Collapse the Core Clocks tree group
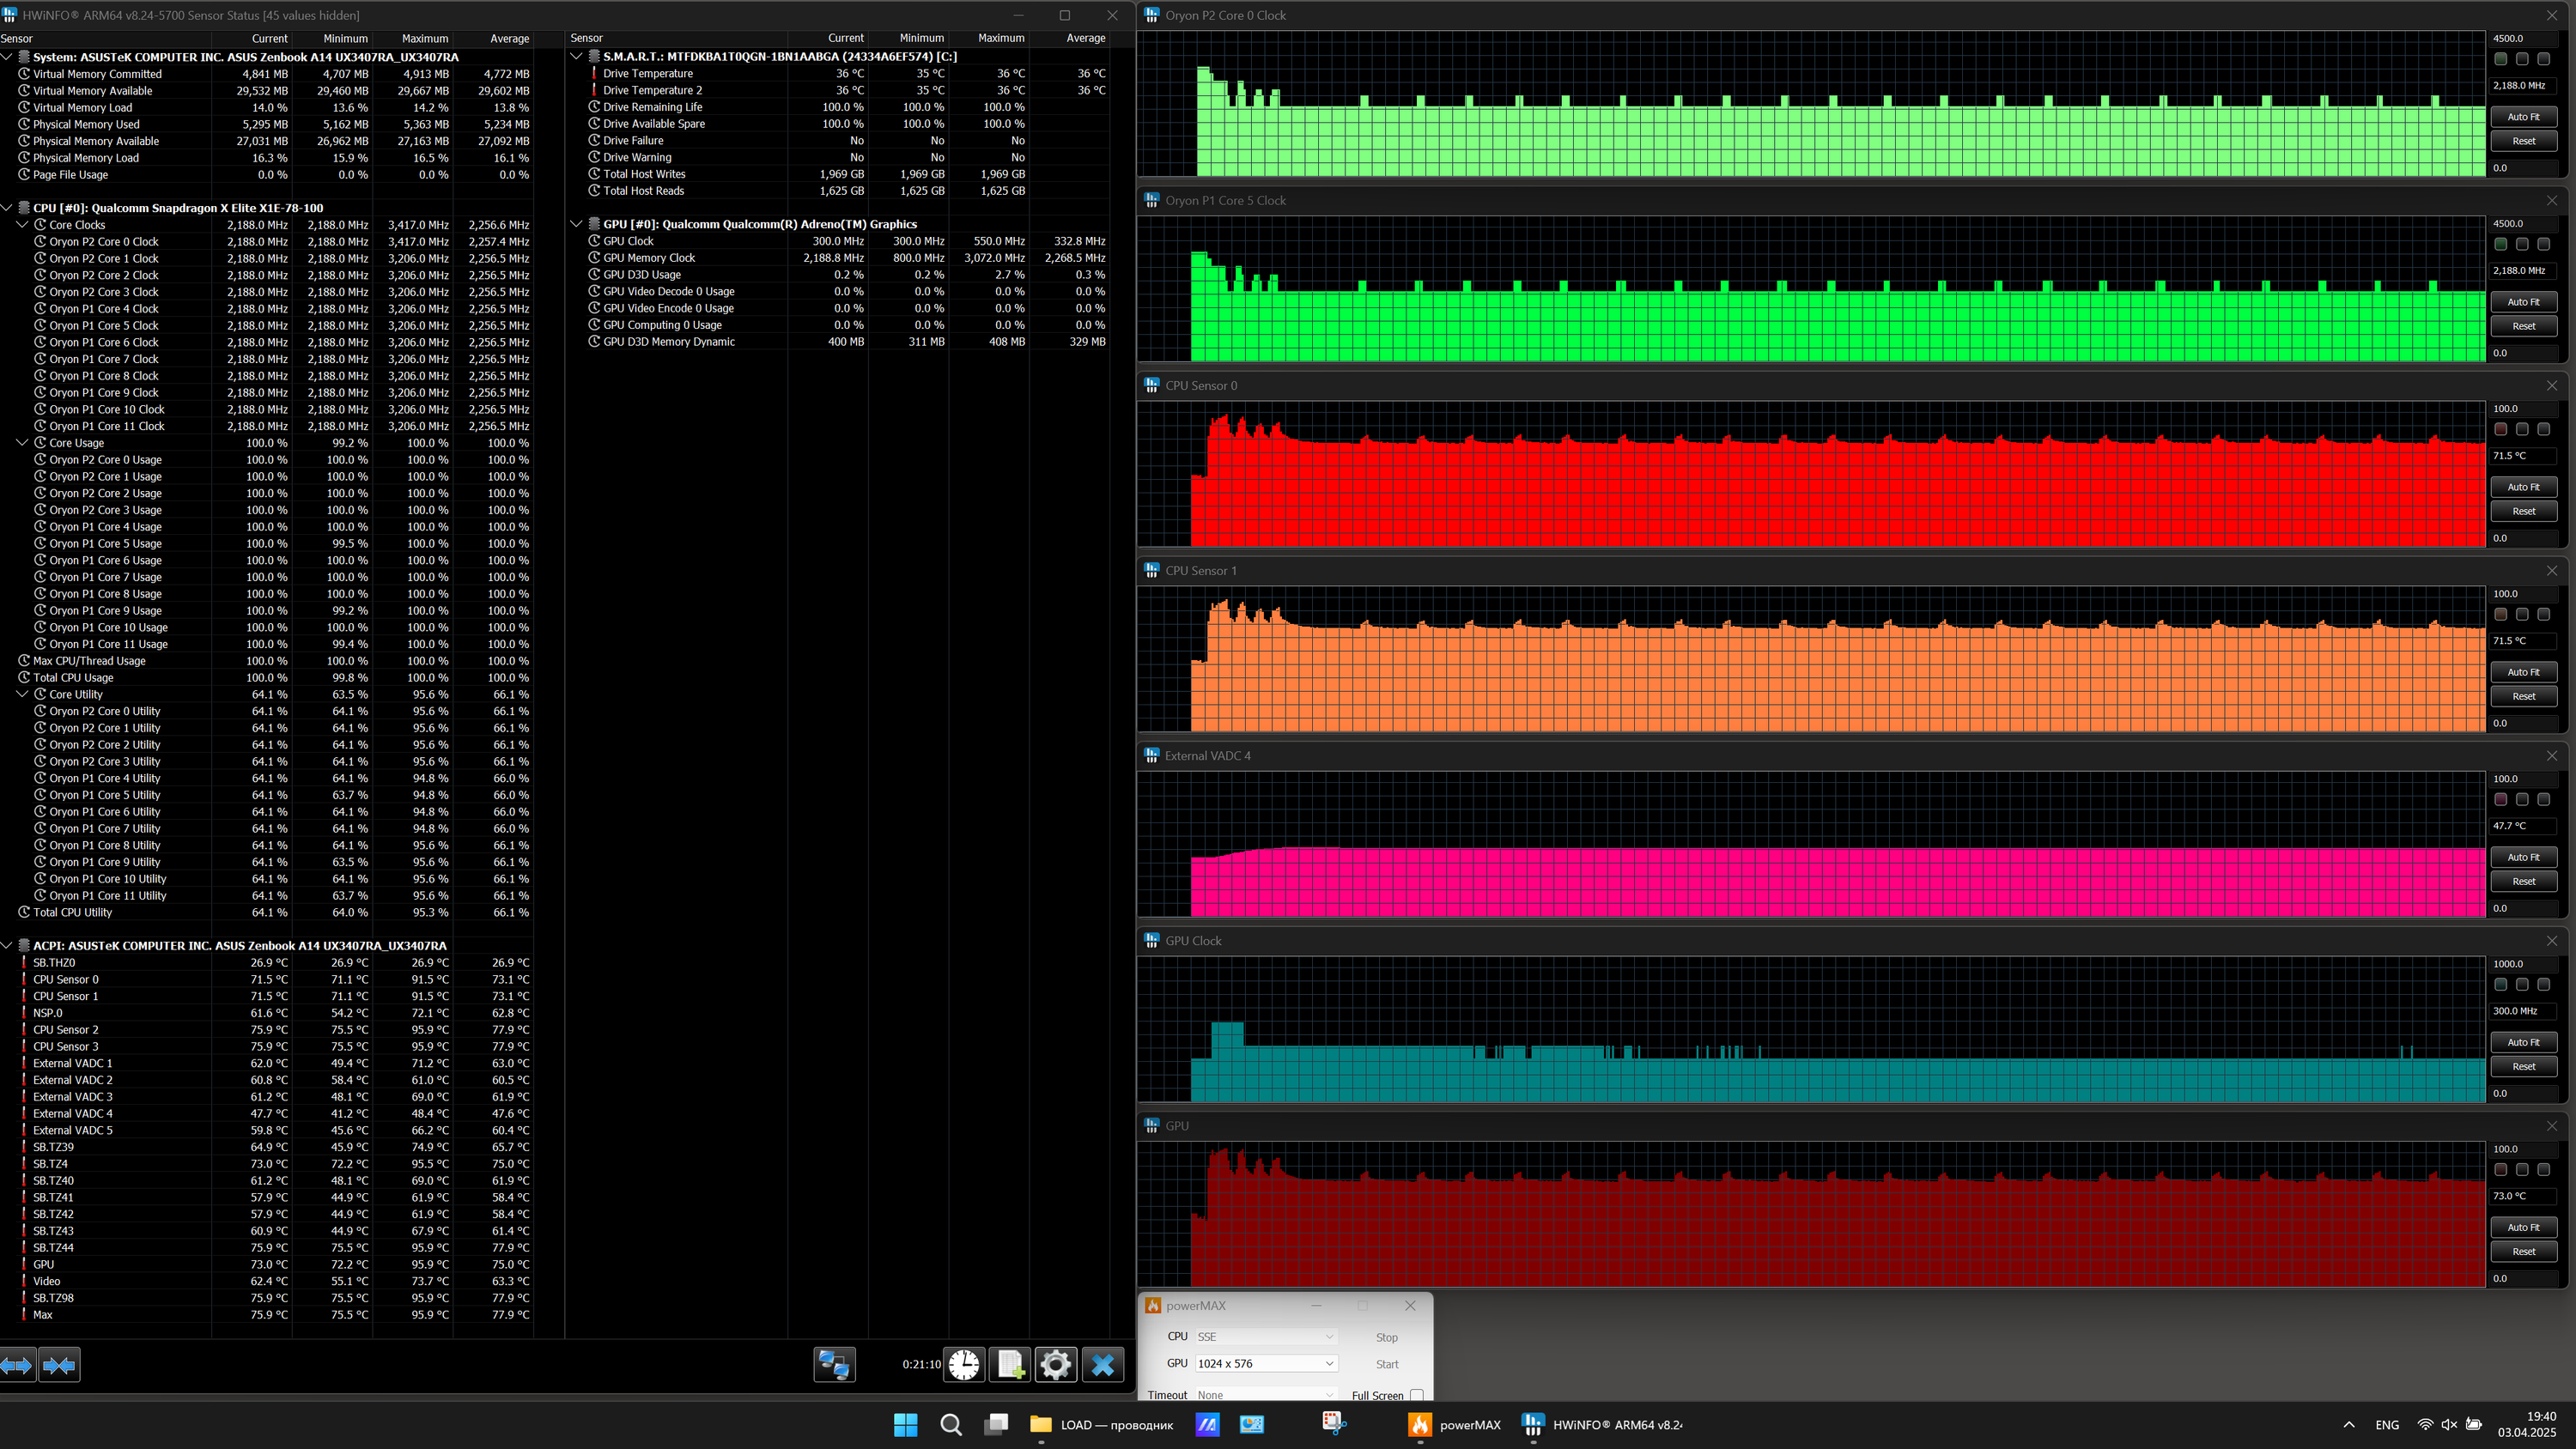Screen dimensions: 2576x1449 pos(22,225)
